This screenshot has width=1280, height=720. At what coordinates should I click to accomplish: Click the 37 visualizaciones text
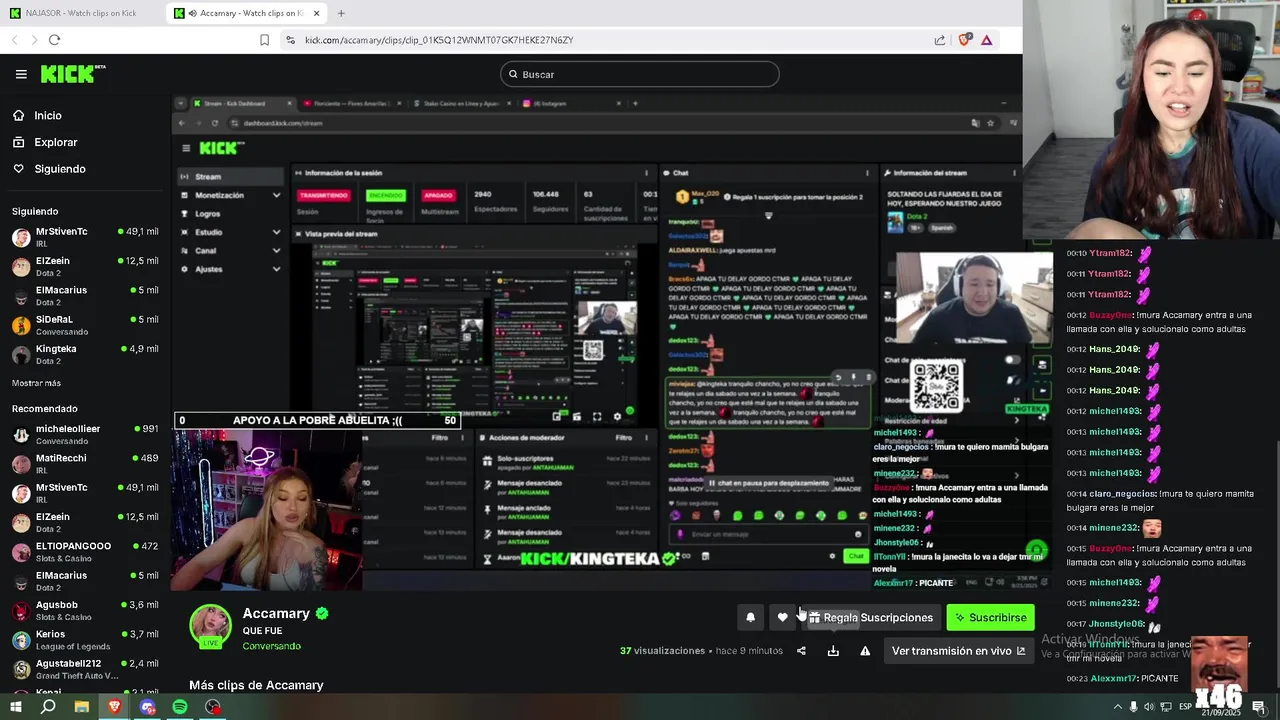[663, 651]
